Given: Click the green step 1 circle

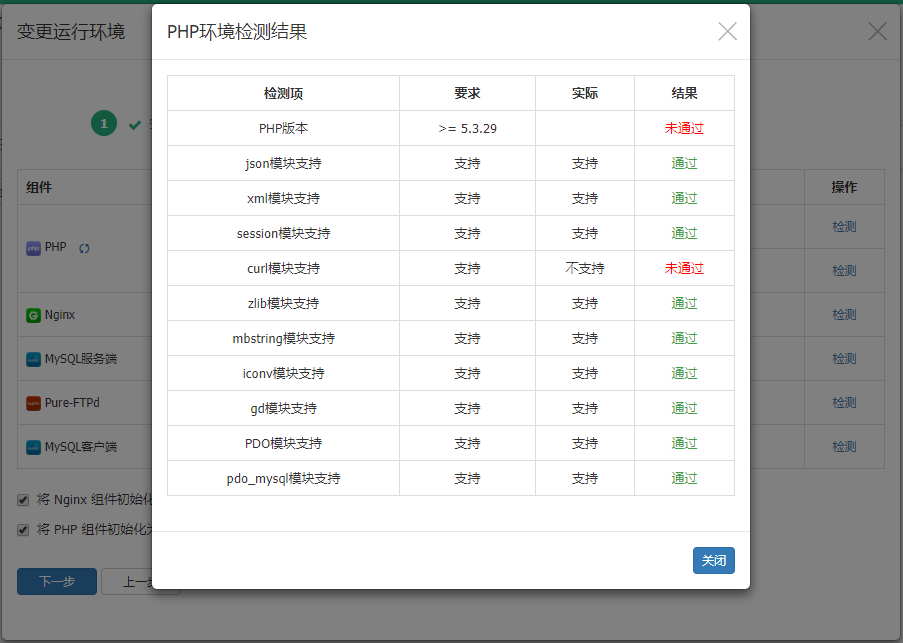Looking at the screenshot, I should [104, 124].
